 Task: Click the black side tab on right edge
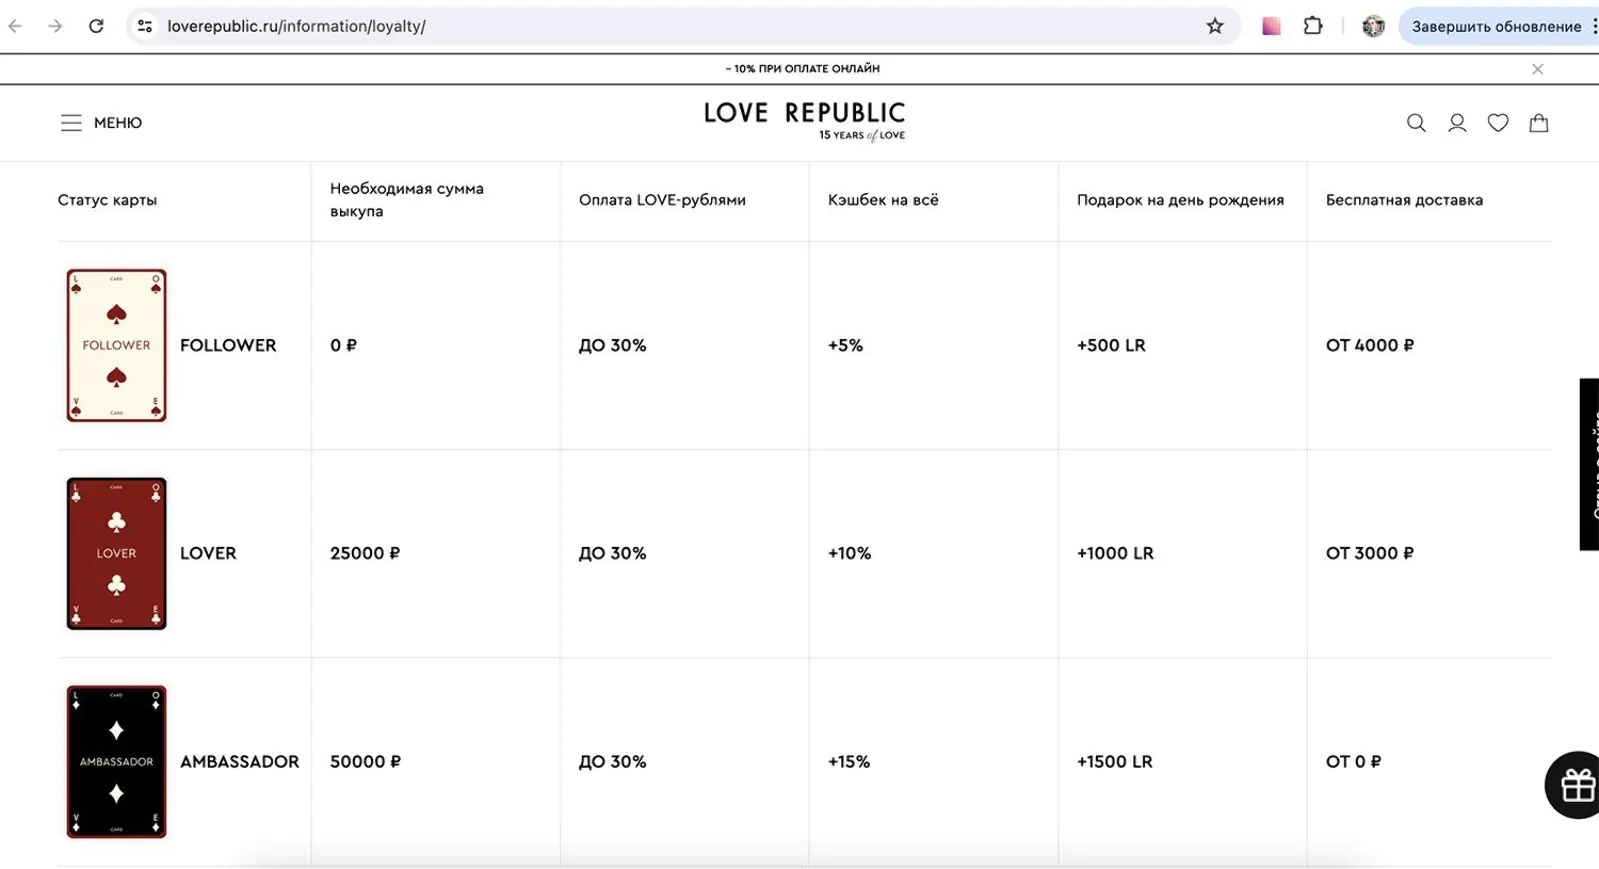[x=1589, y=464]
